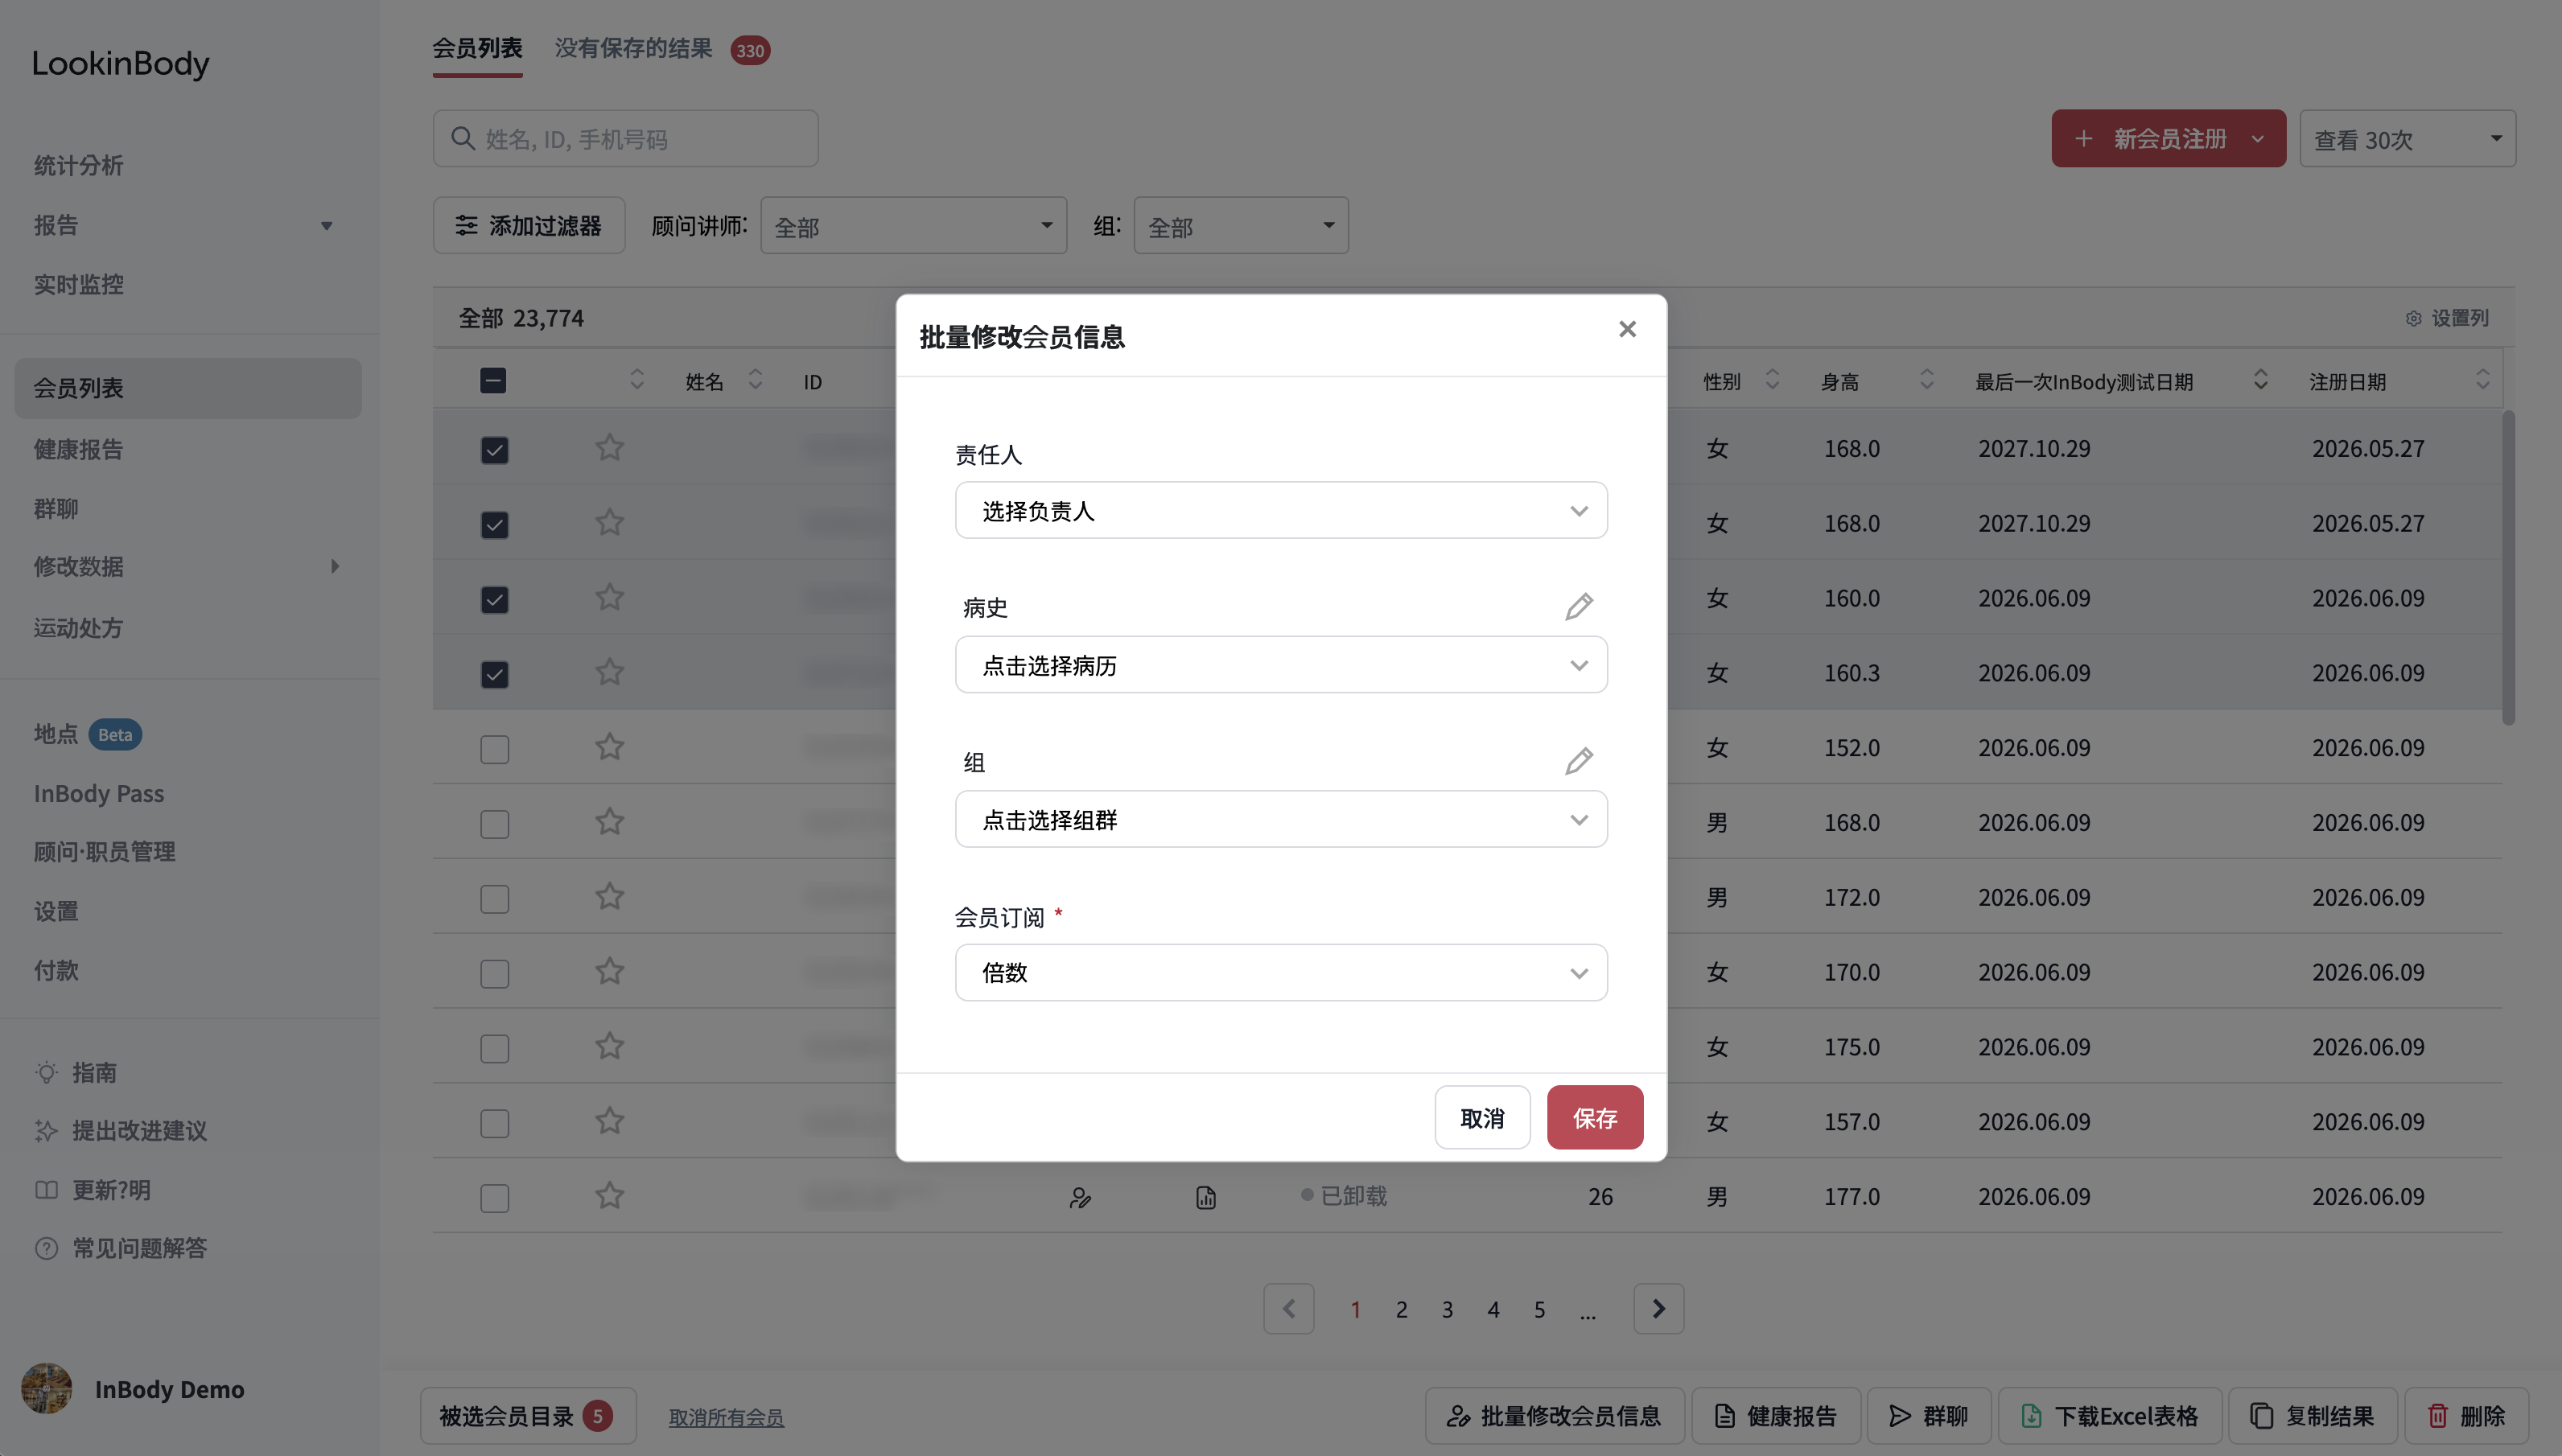Image resolution: width=2562 pixels, height=1456 pixels.
Task: Click the pencil edit icon beside 病史
Action: 1578,606
